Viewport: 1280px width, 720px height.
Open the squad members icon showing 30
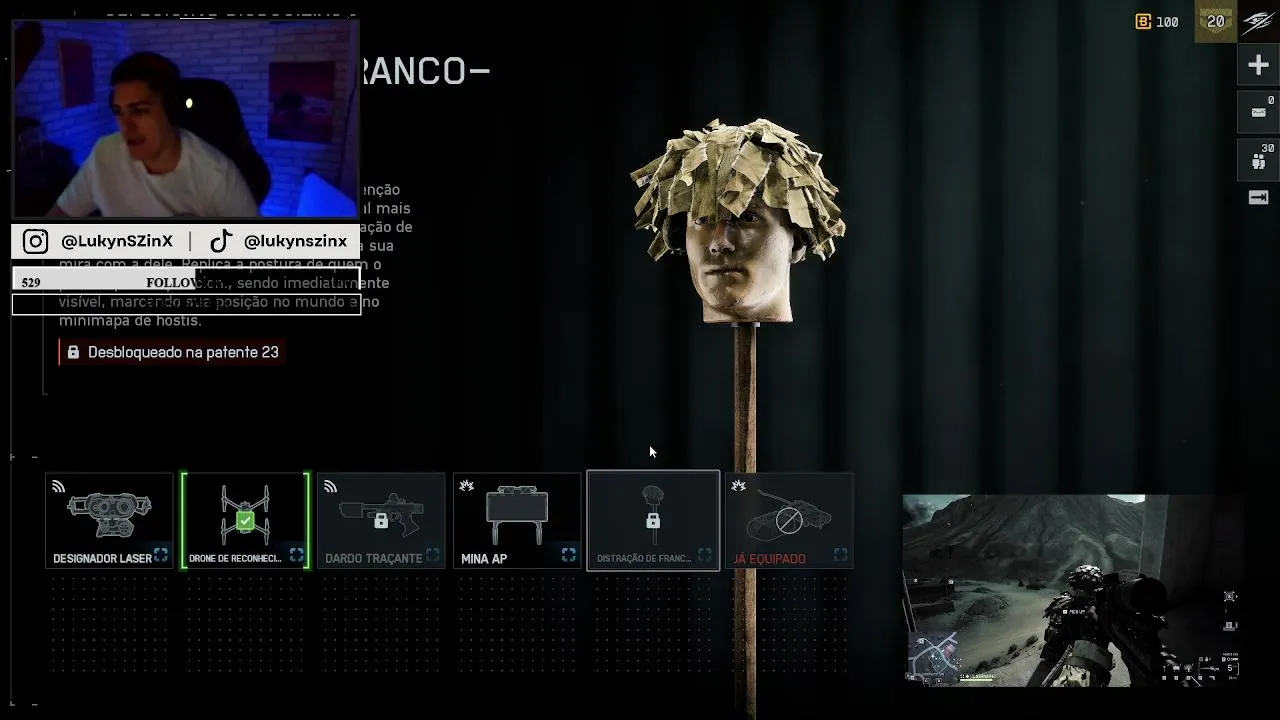click(1259, 159)
